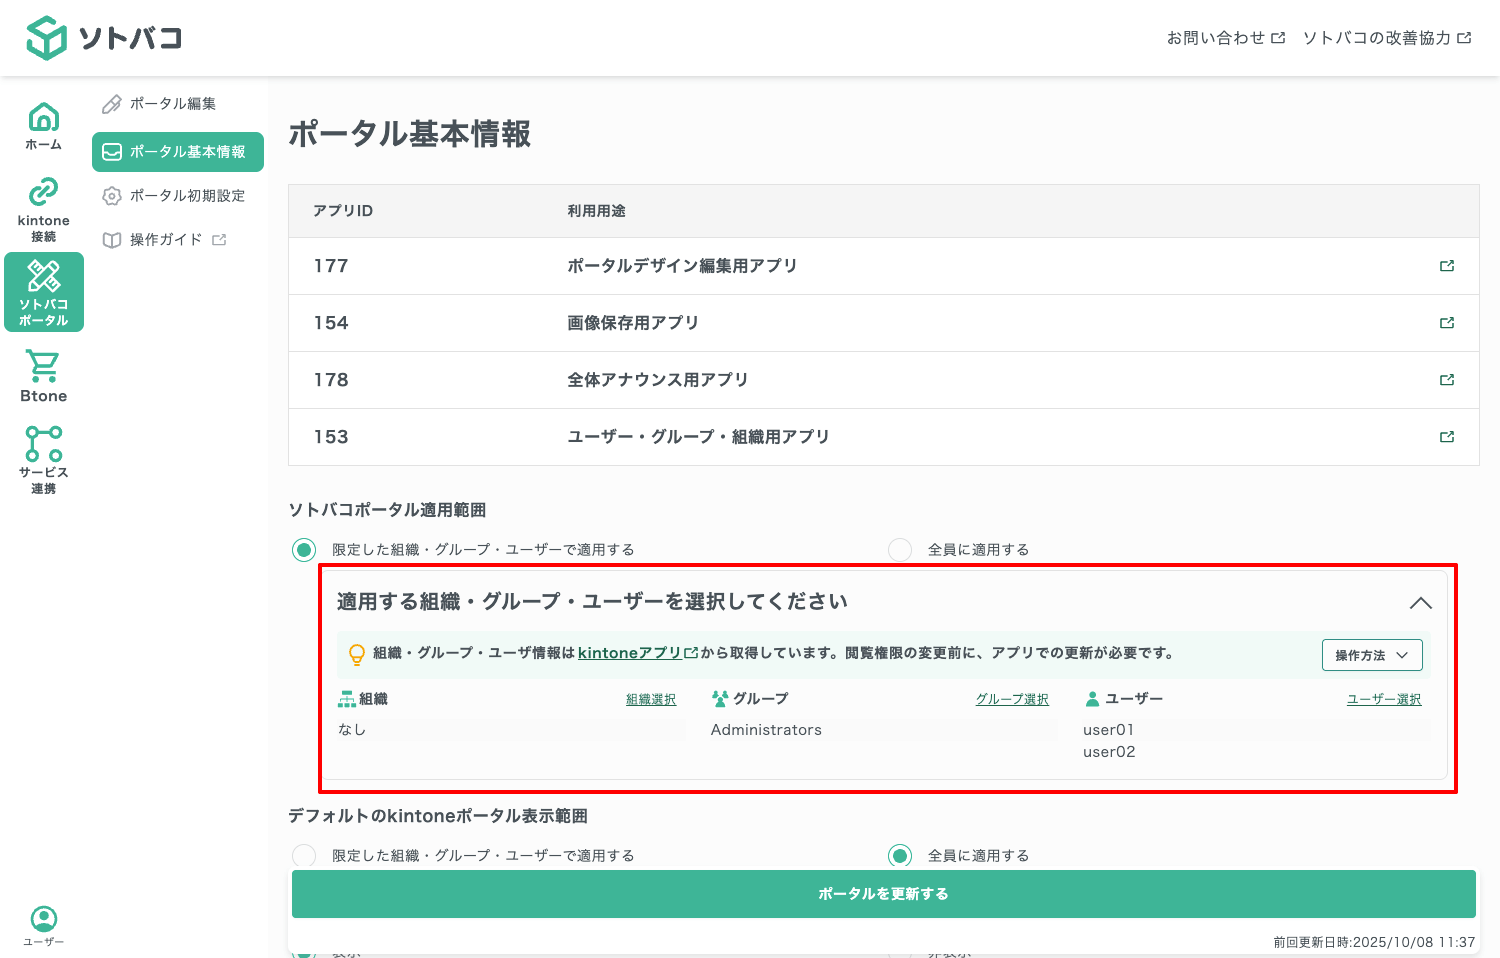The width and height of the screenshot is (1500, 958).
Task: Click the ソトバコポータル sidebar icon
Action: [x=43, y=291]
